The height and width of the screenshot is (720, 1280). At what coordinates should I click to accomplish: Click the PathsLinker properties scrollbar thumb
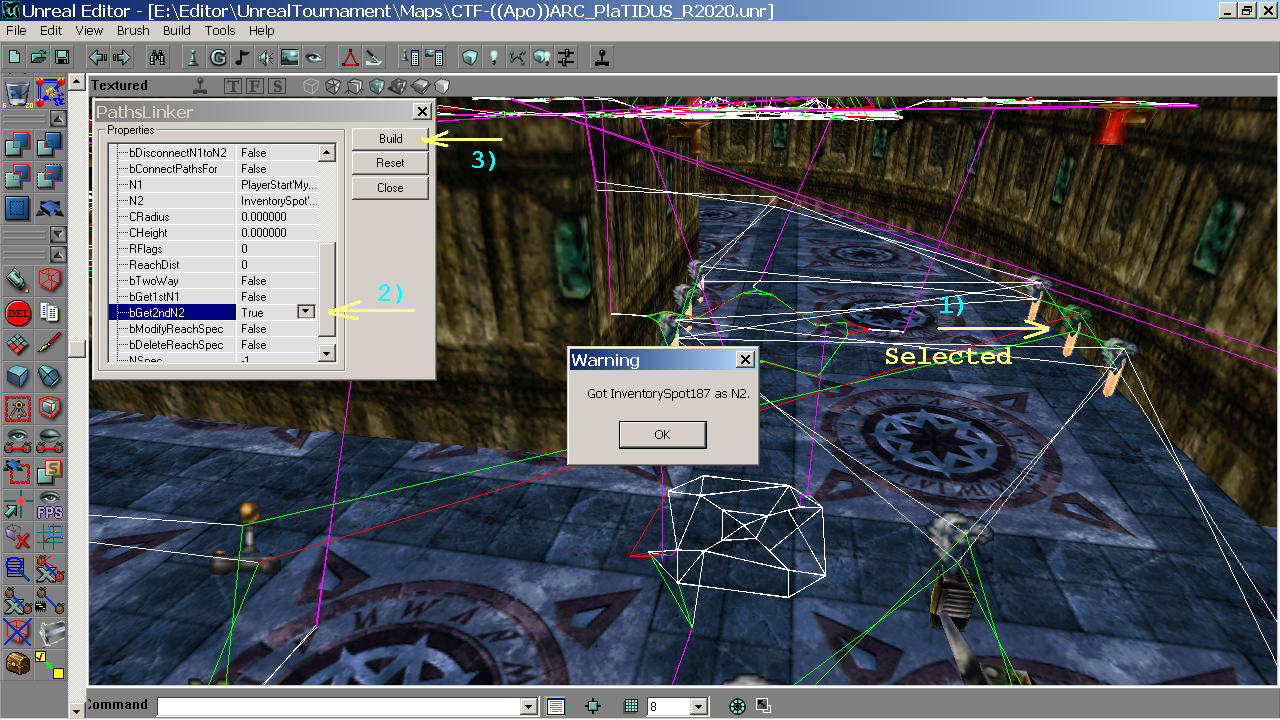[x=326, y=289]
